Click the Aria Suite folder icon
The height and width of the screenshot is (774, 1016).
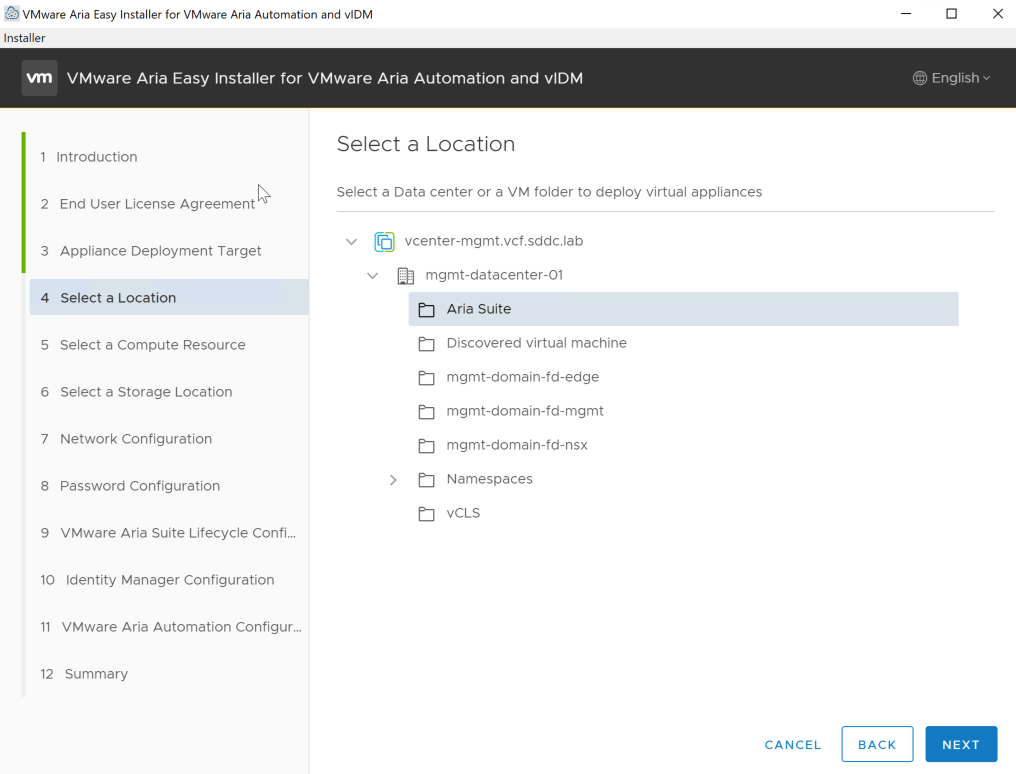[x=427, y=310]
